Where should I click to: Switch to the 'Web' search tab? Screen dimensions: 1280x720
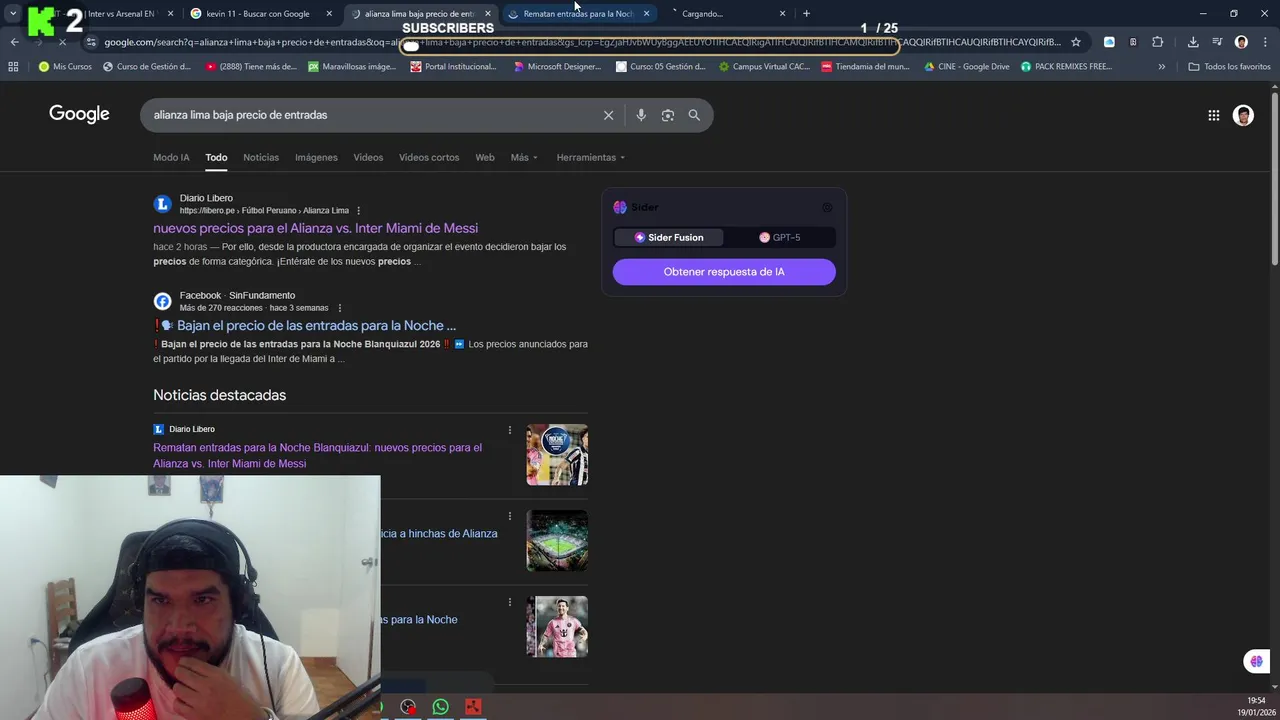tap(485, 157)
